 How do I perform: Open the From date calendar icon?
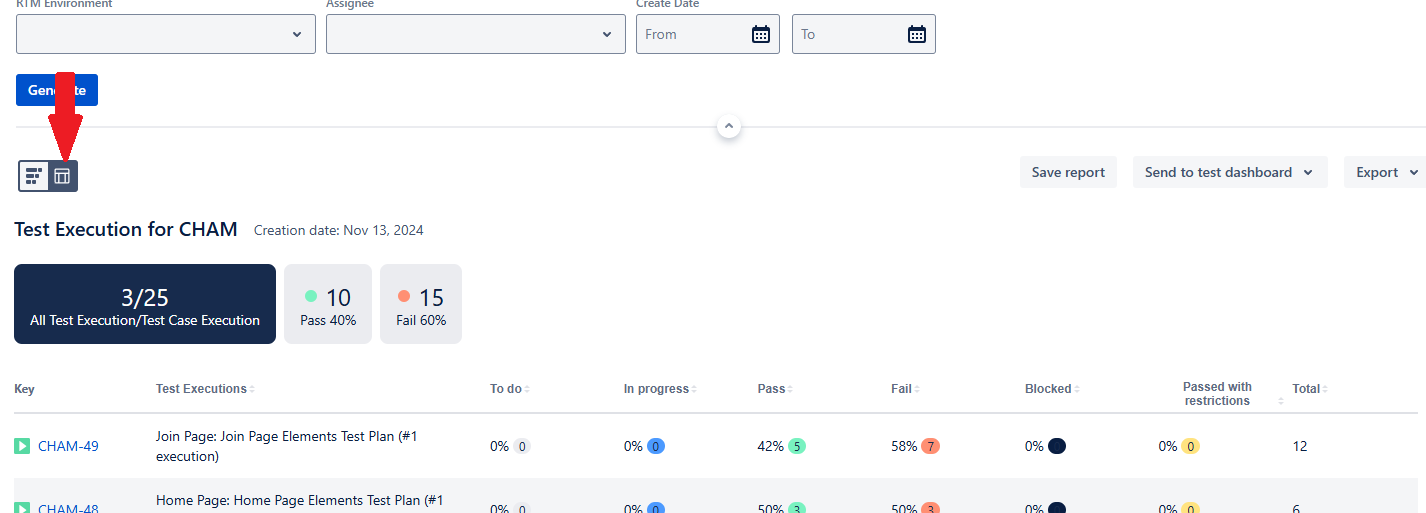pos(761,34)
